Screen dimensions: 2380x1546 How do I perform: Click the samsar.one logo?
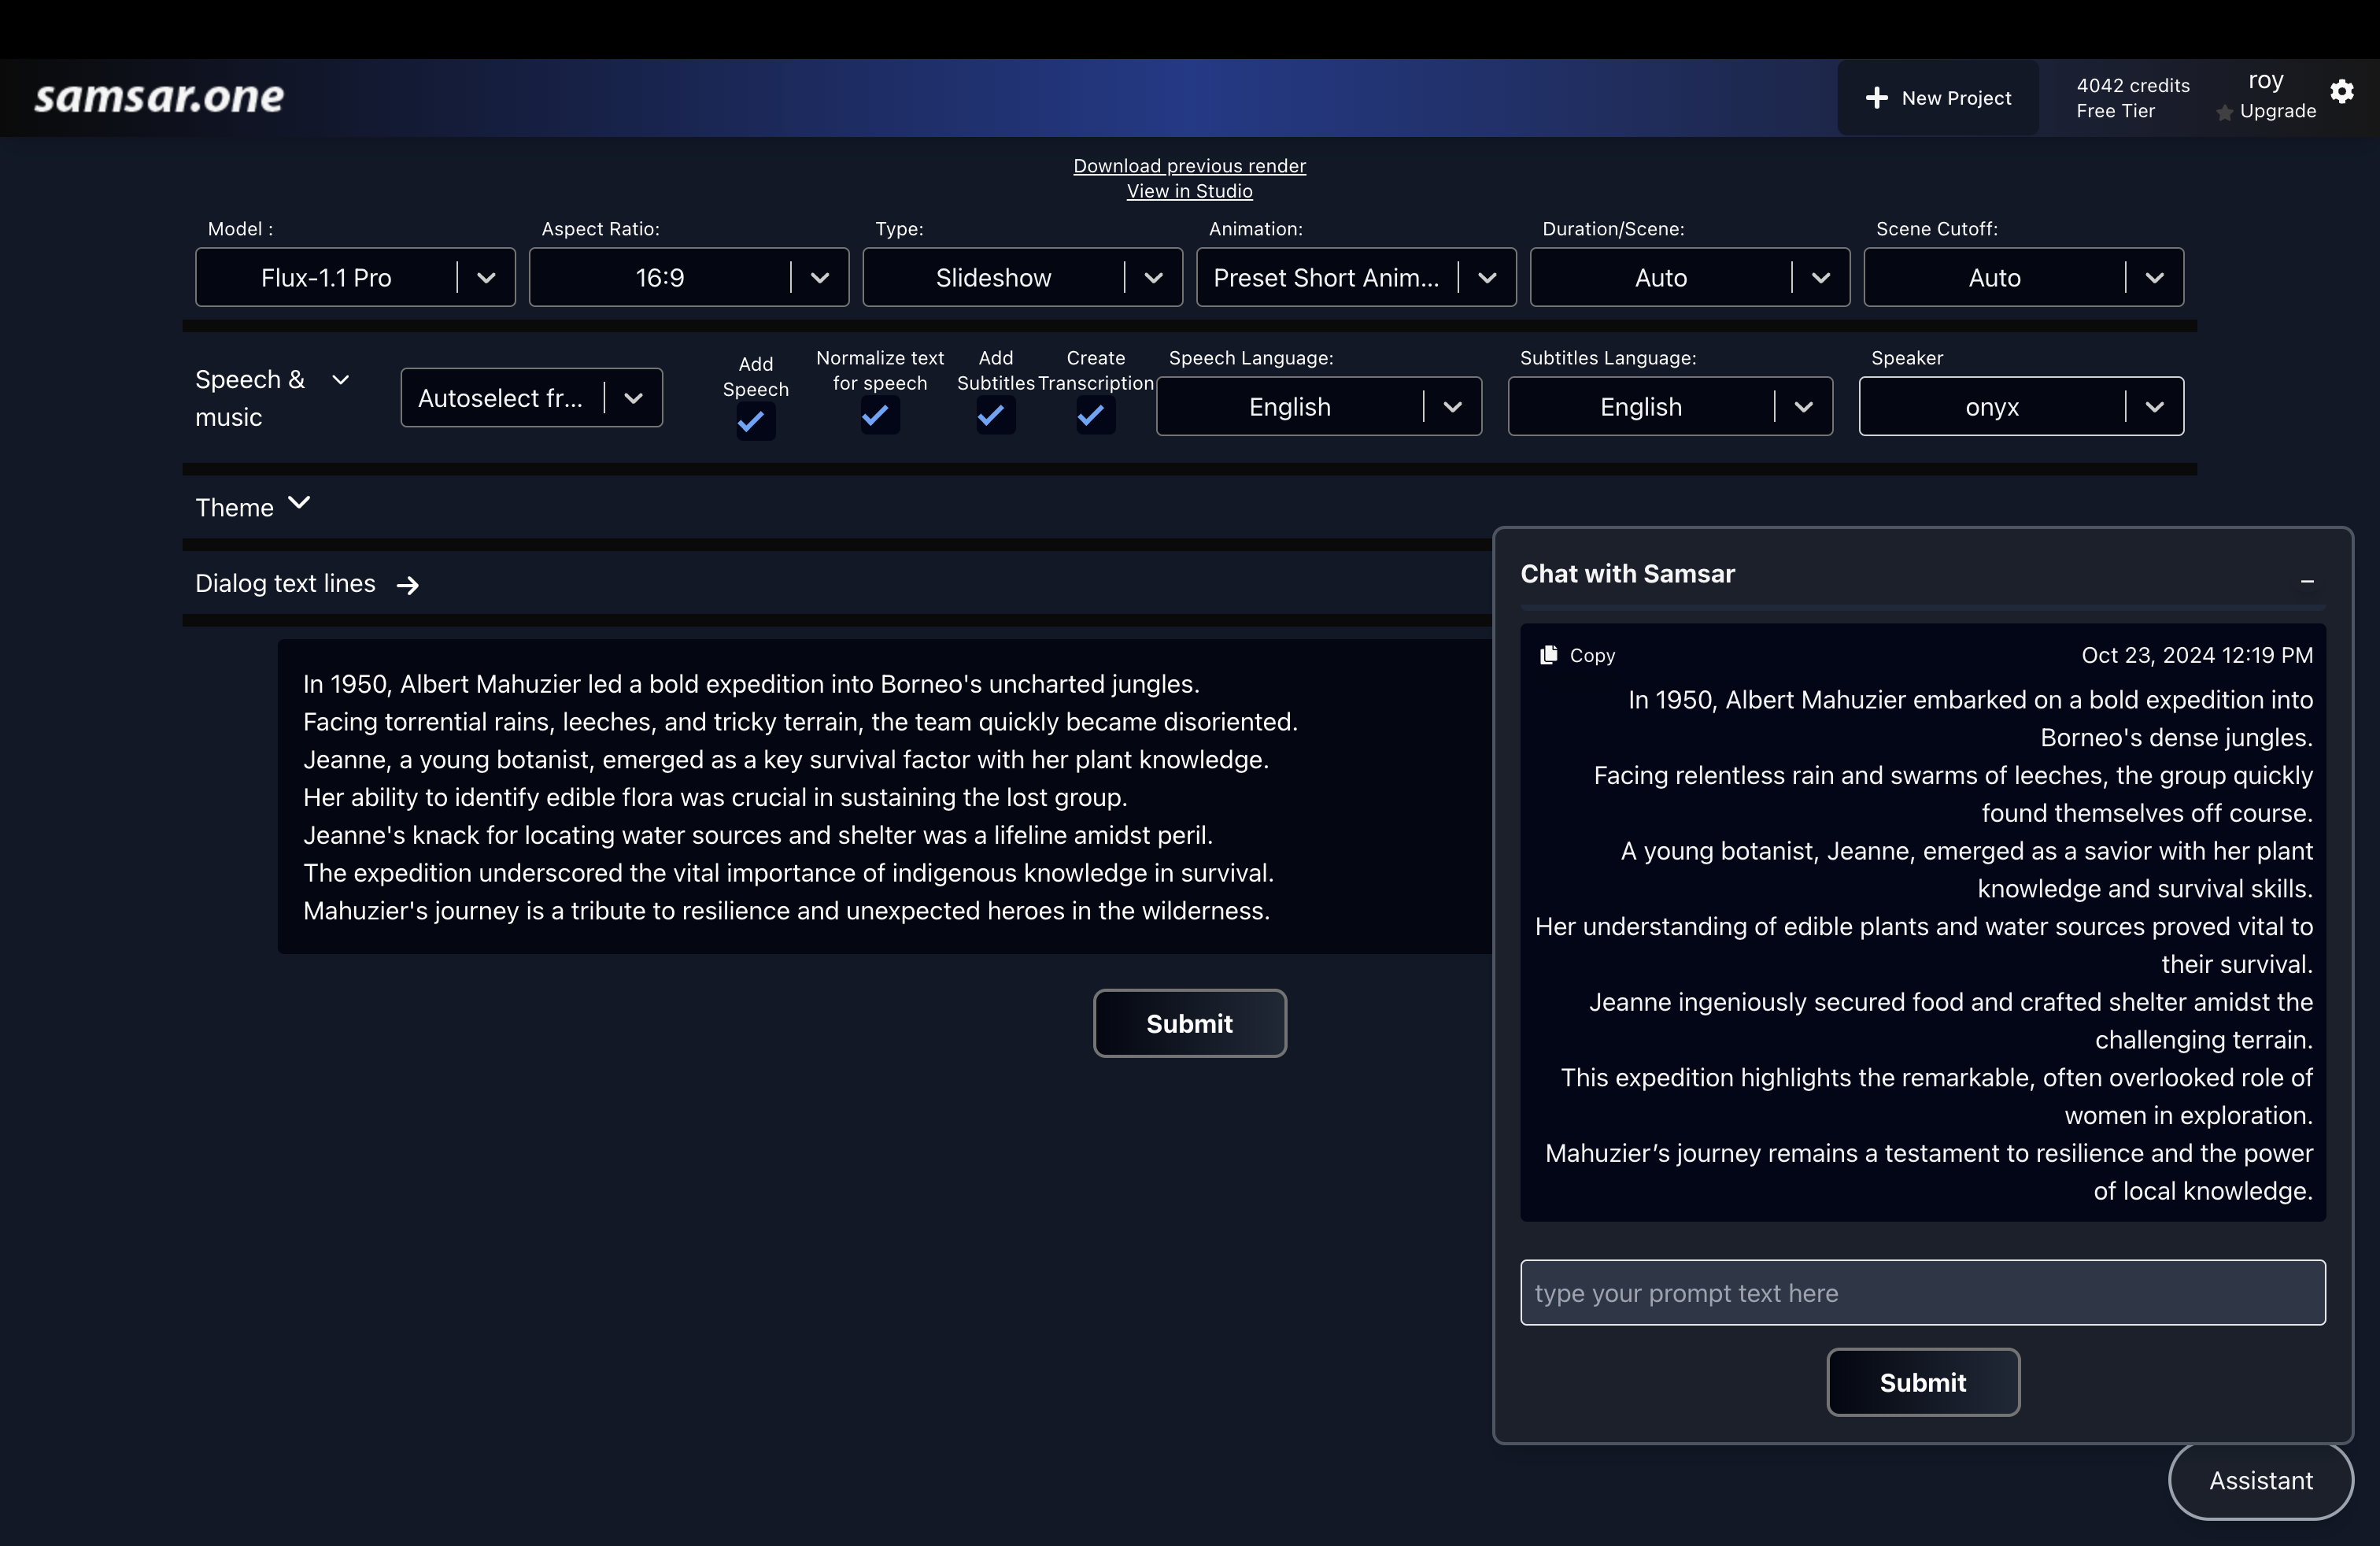click(160, 97)
